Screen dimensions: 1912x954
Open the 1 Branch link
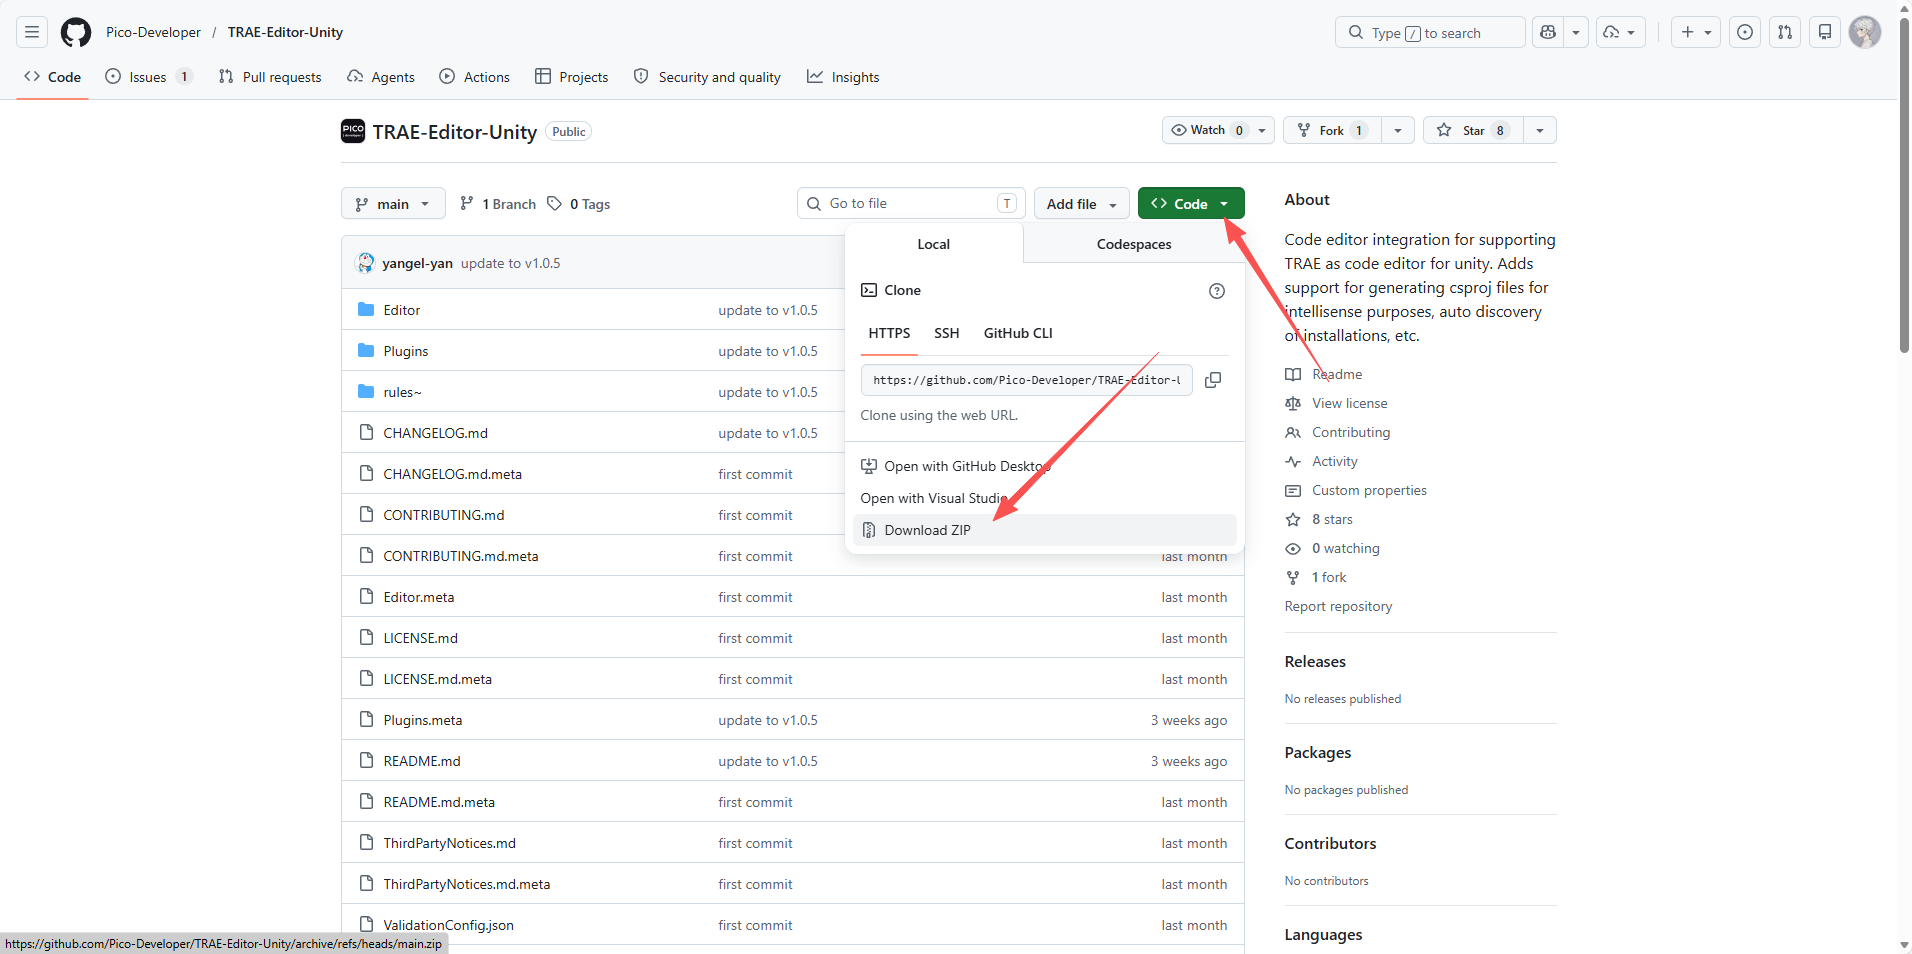498,204
